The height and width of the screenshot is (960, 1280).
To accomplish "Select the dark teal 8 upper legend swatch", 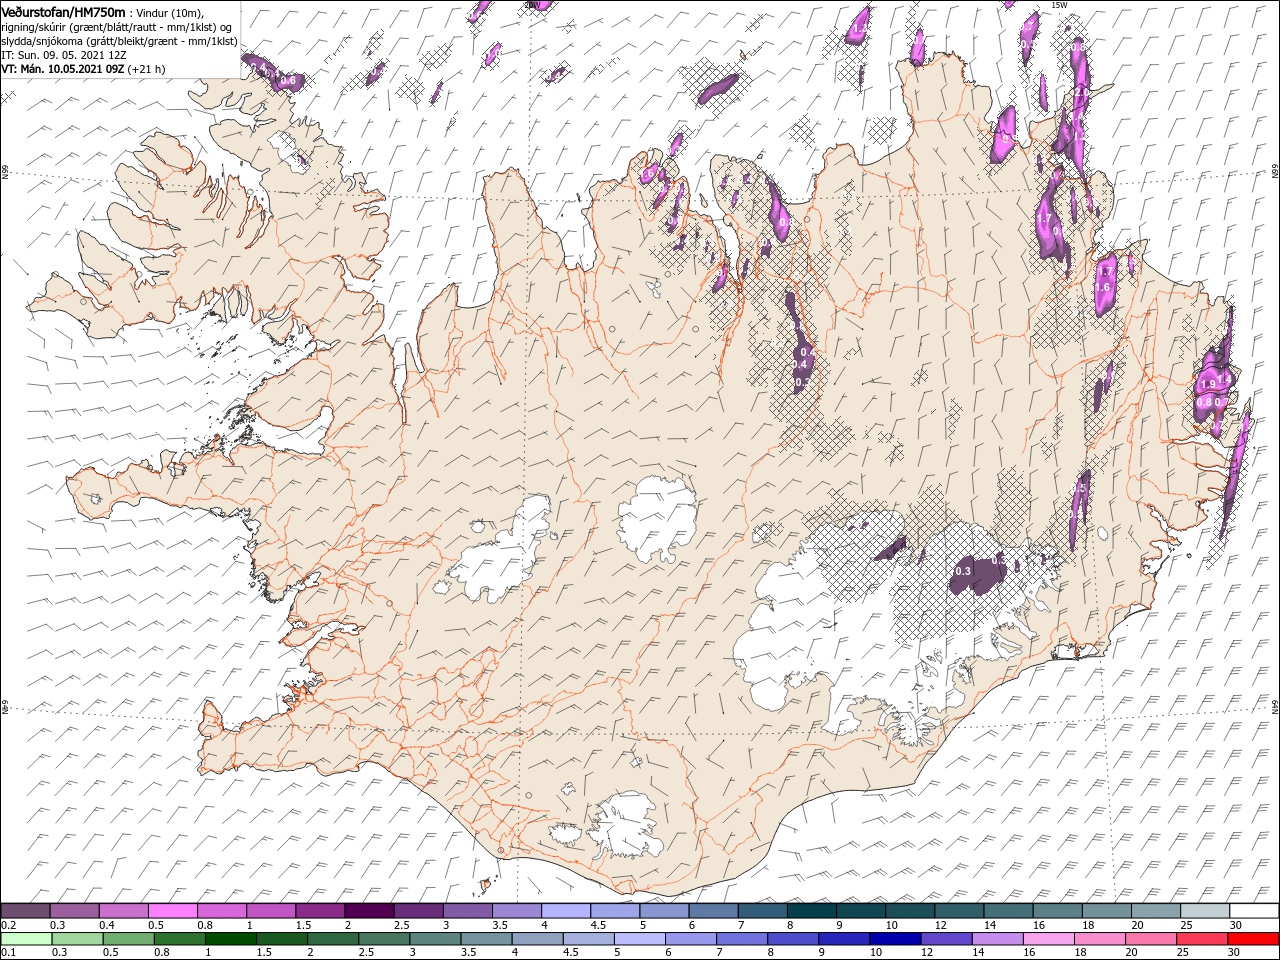I will 812,911.
